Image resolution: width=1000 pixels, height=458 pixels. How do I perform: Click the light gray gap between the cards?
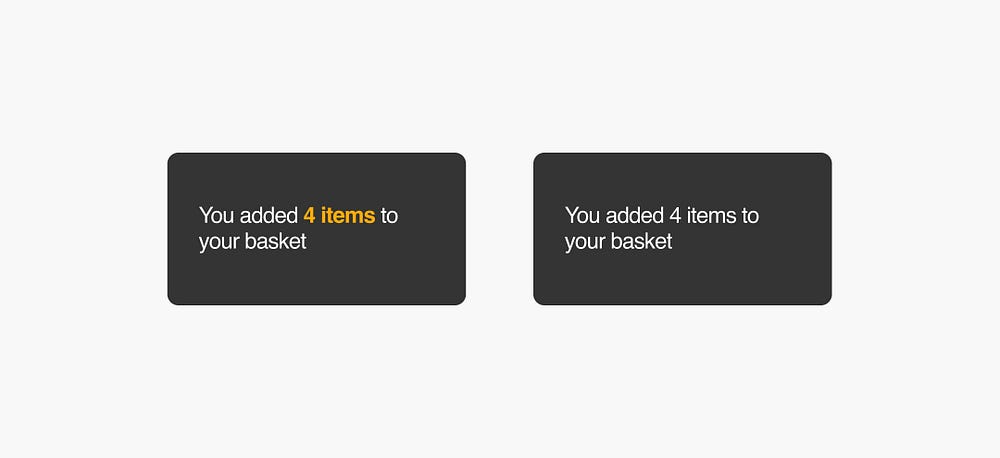click(499, 229)
